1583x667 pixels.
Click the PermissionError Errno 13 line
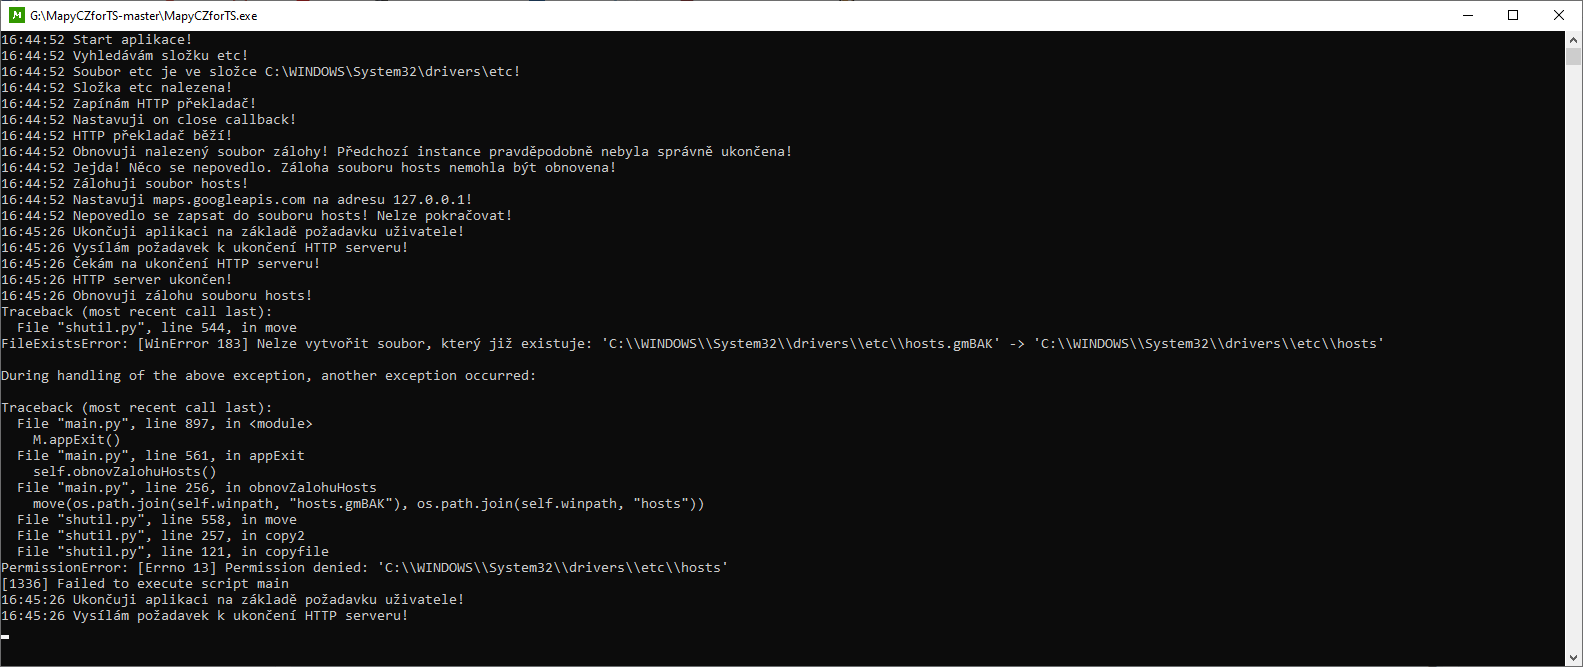pyautogui.click(x=365, y=568)
